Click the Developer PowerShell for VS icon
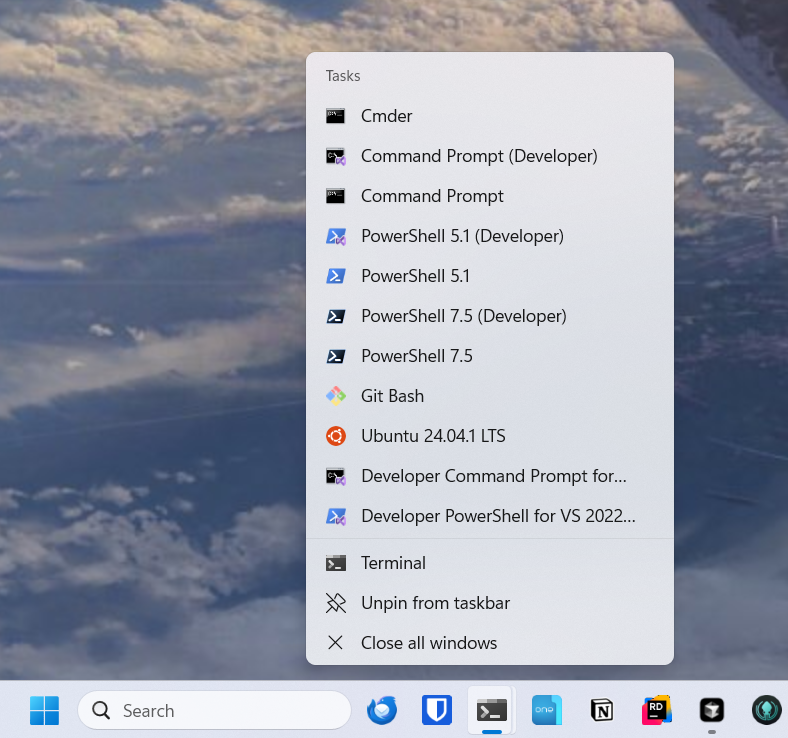 336,516
